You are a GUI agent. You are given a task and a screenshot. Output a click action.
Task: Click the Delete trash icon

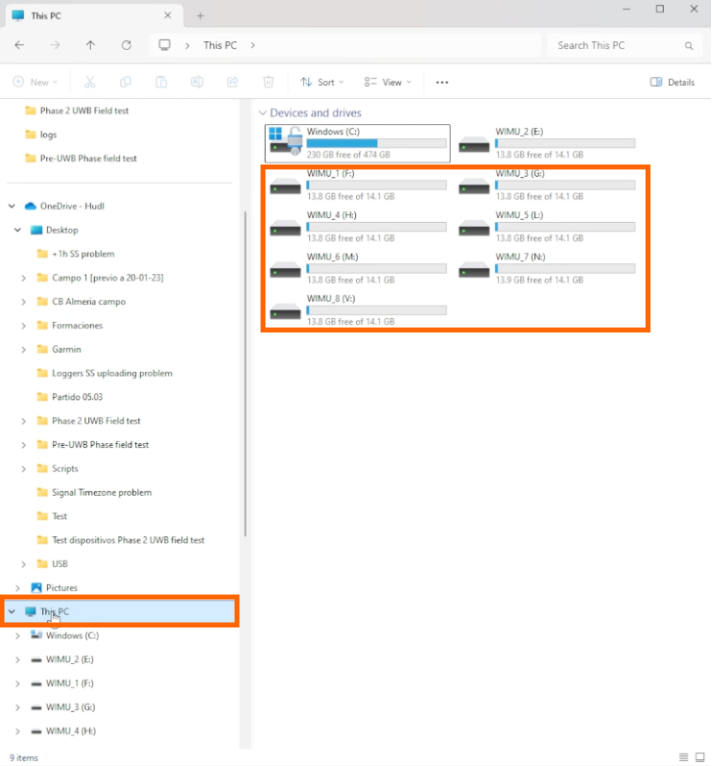point(268,82)
